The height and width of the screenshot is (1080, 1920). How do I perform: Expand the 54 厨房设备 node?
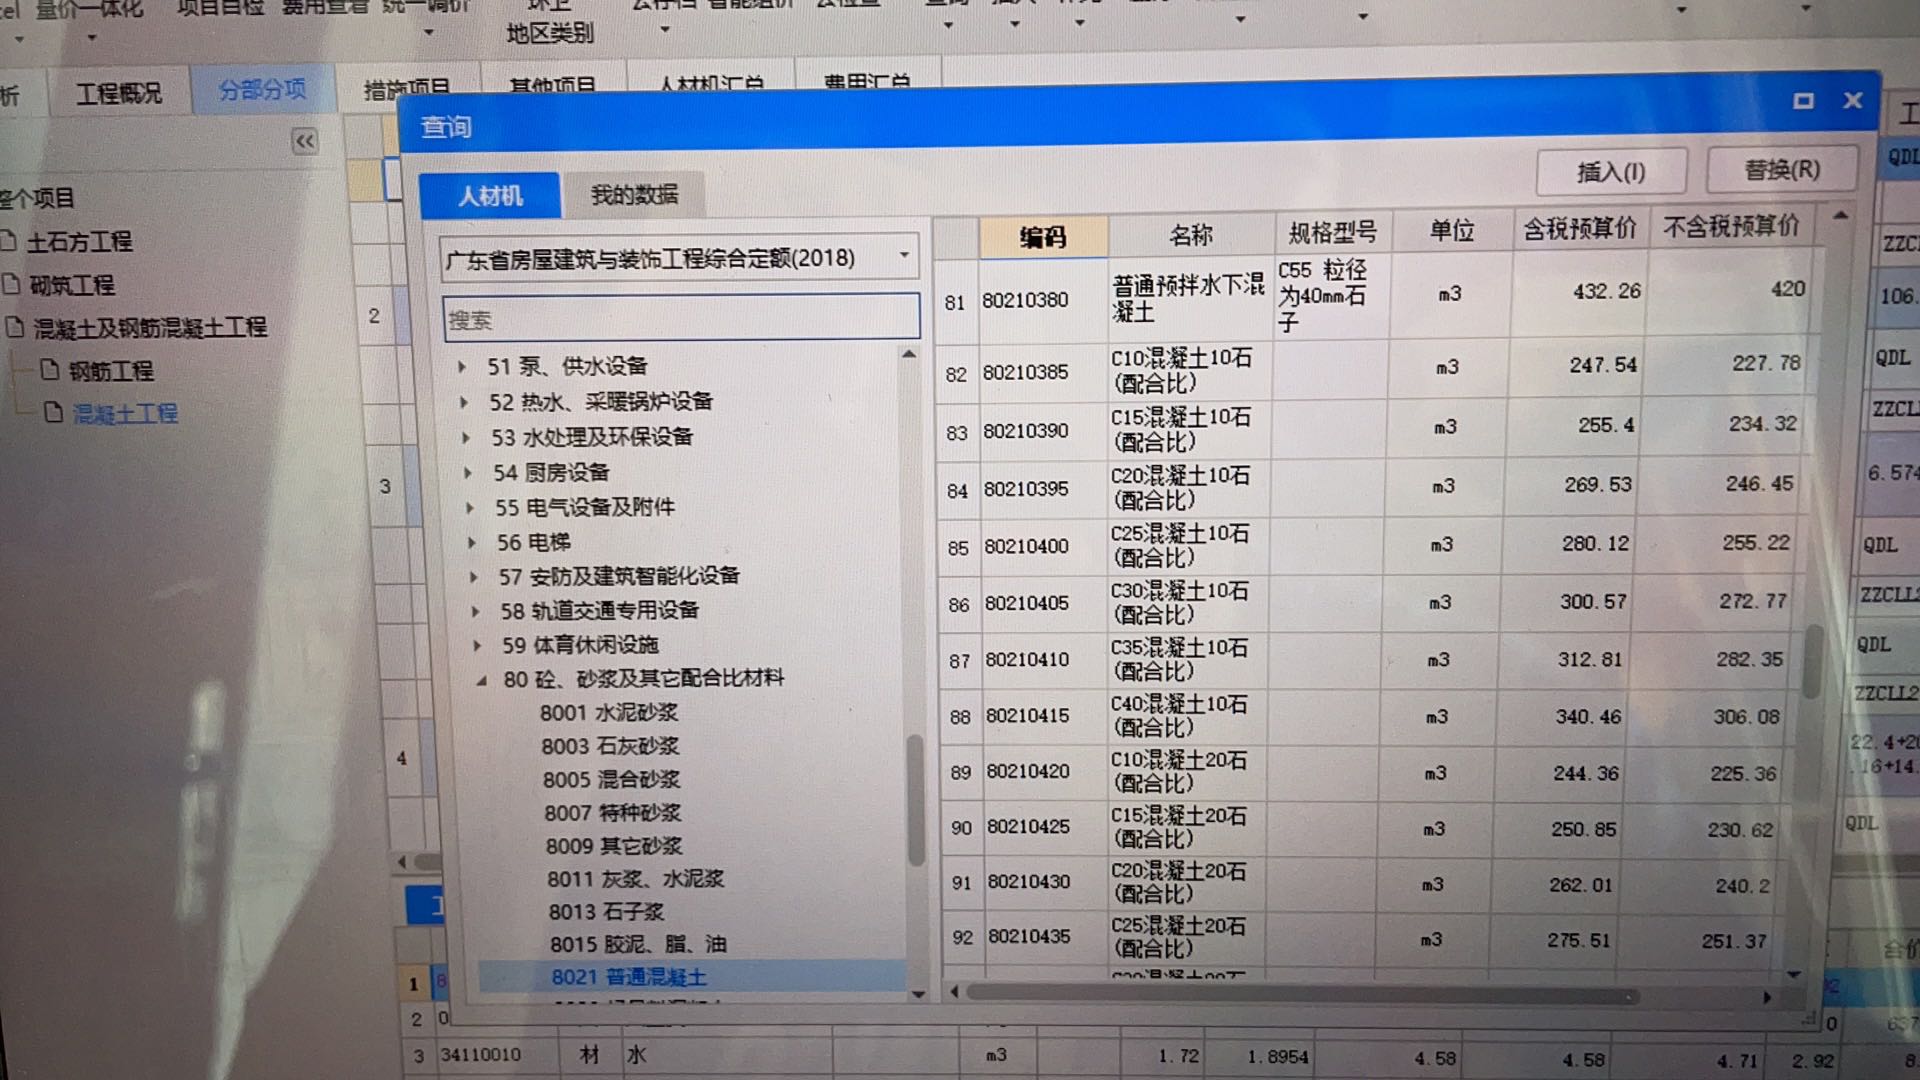point(468,473)
